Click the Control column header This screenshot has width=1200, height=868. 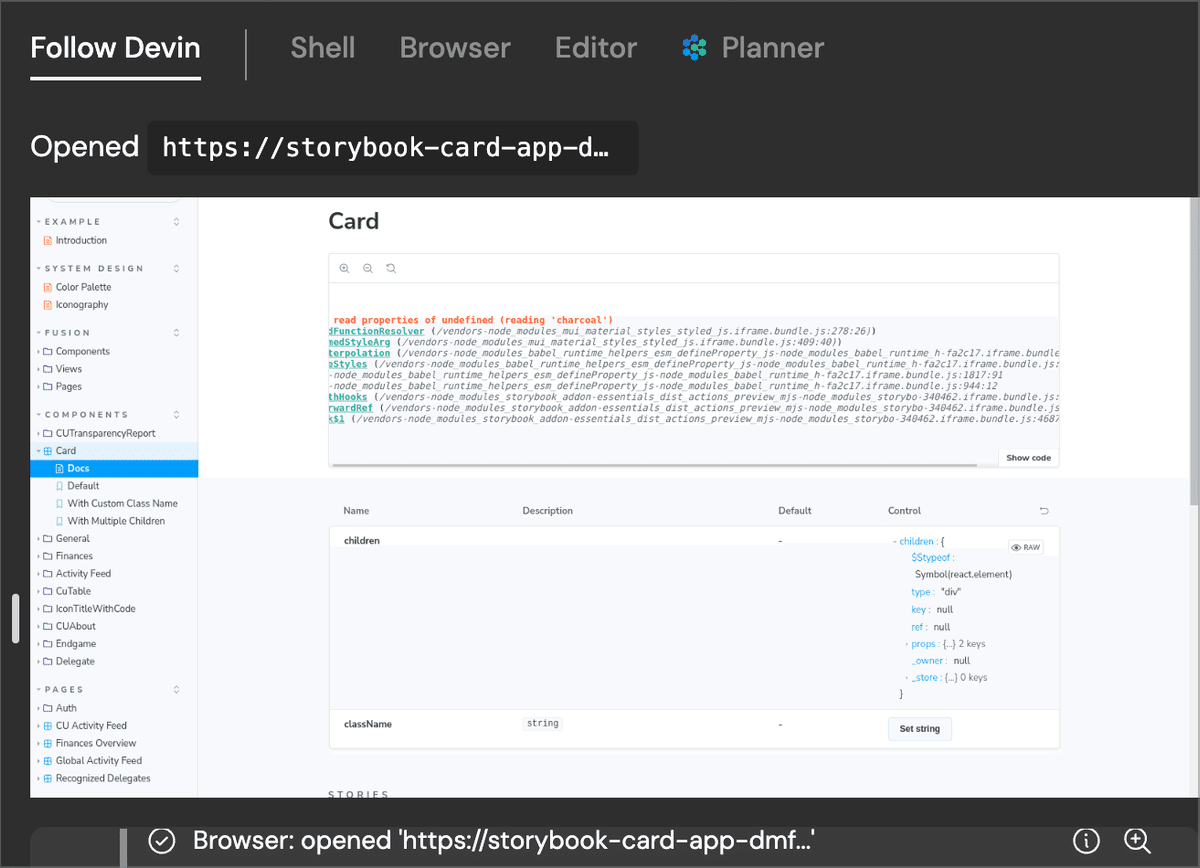[x=904, y=511]
